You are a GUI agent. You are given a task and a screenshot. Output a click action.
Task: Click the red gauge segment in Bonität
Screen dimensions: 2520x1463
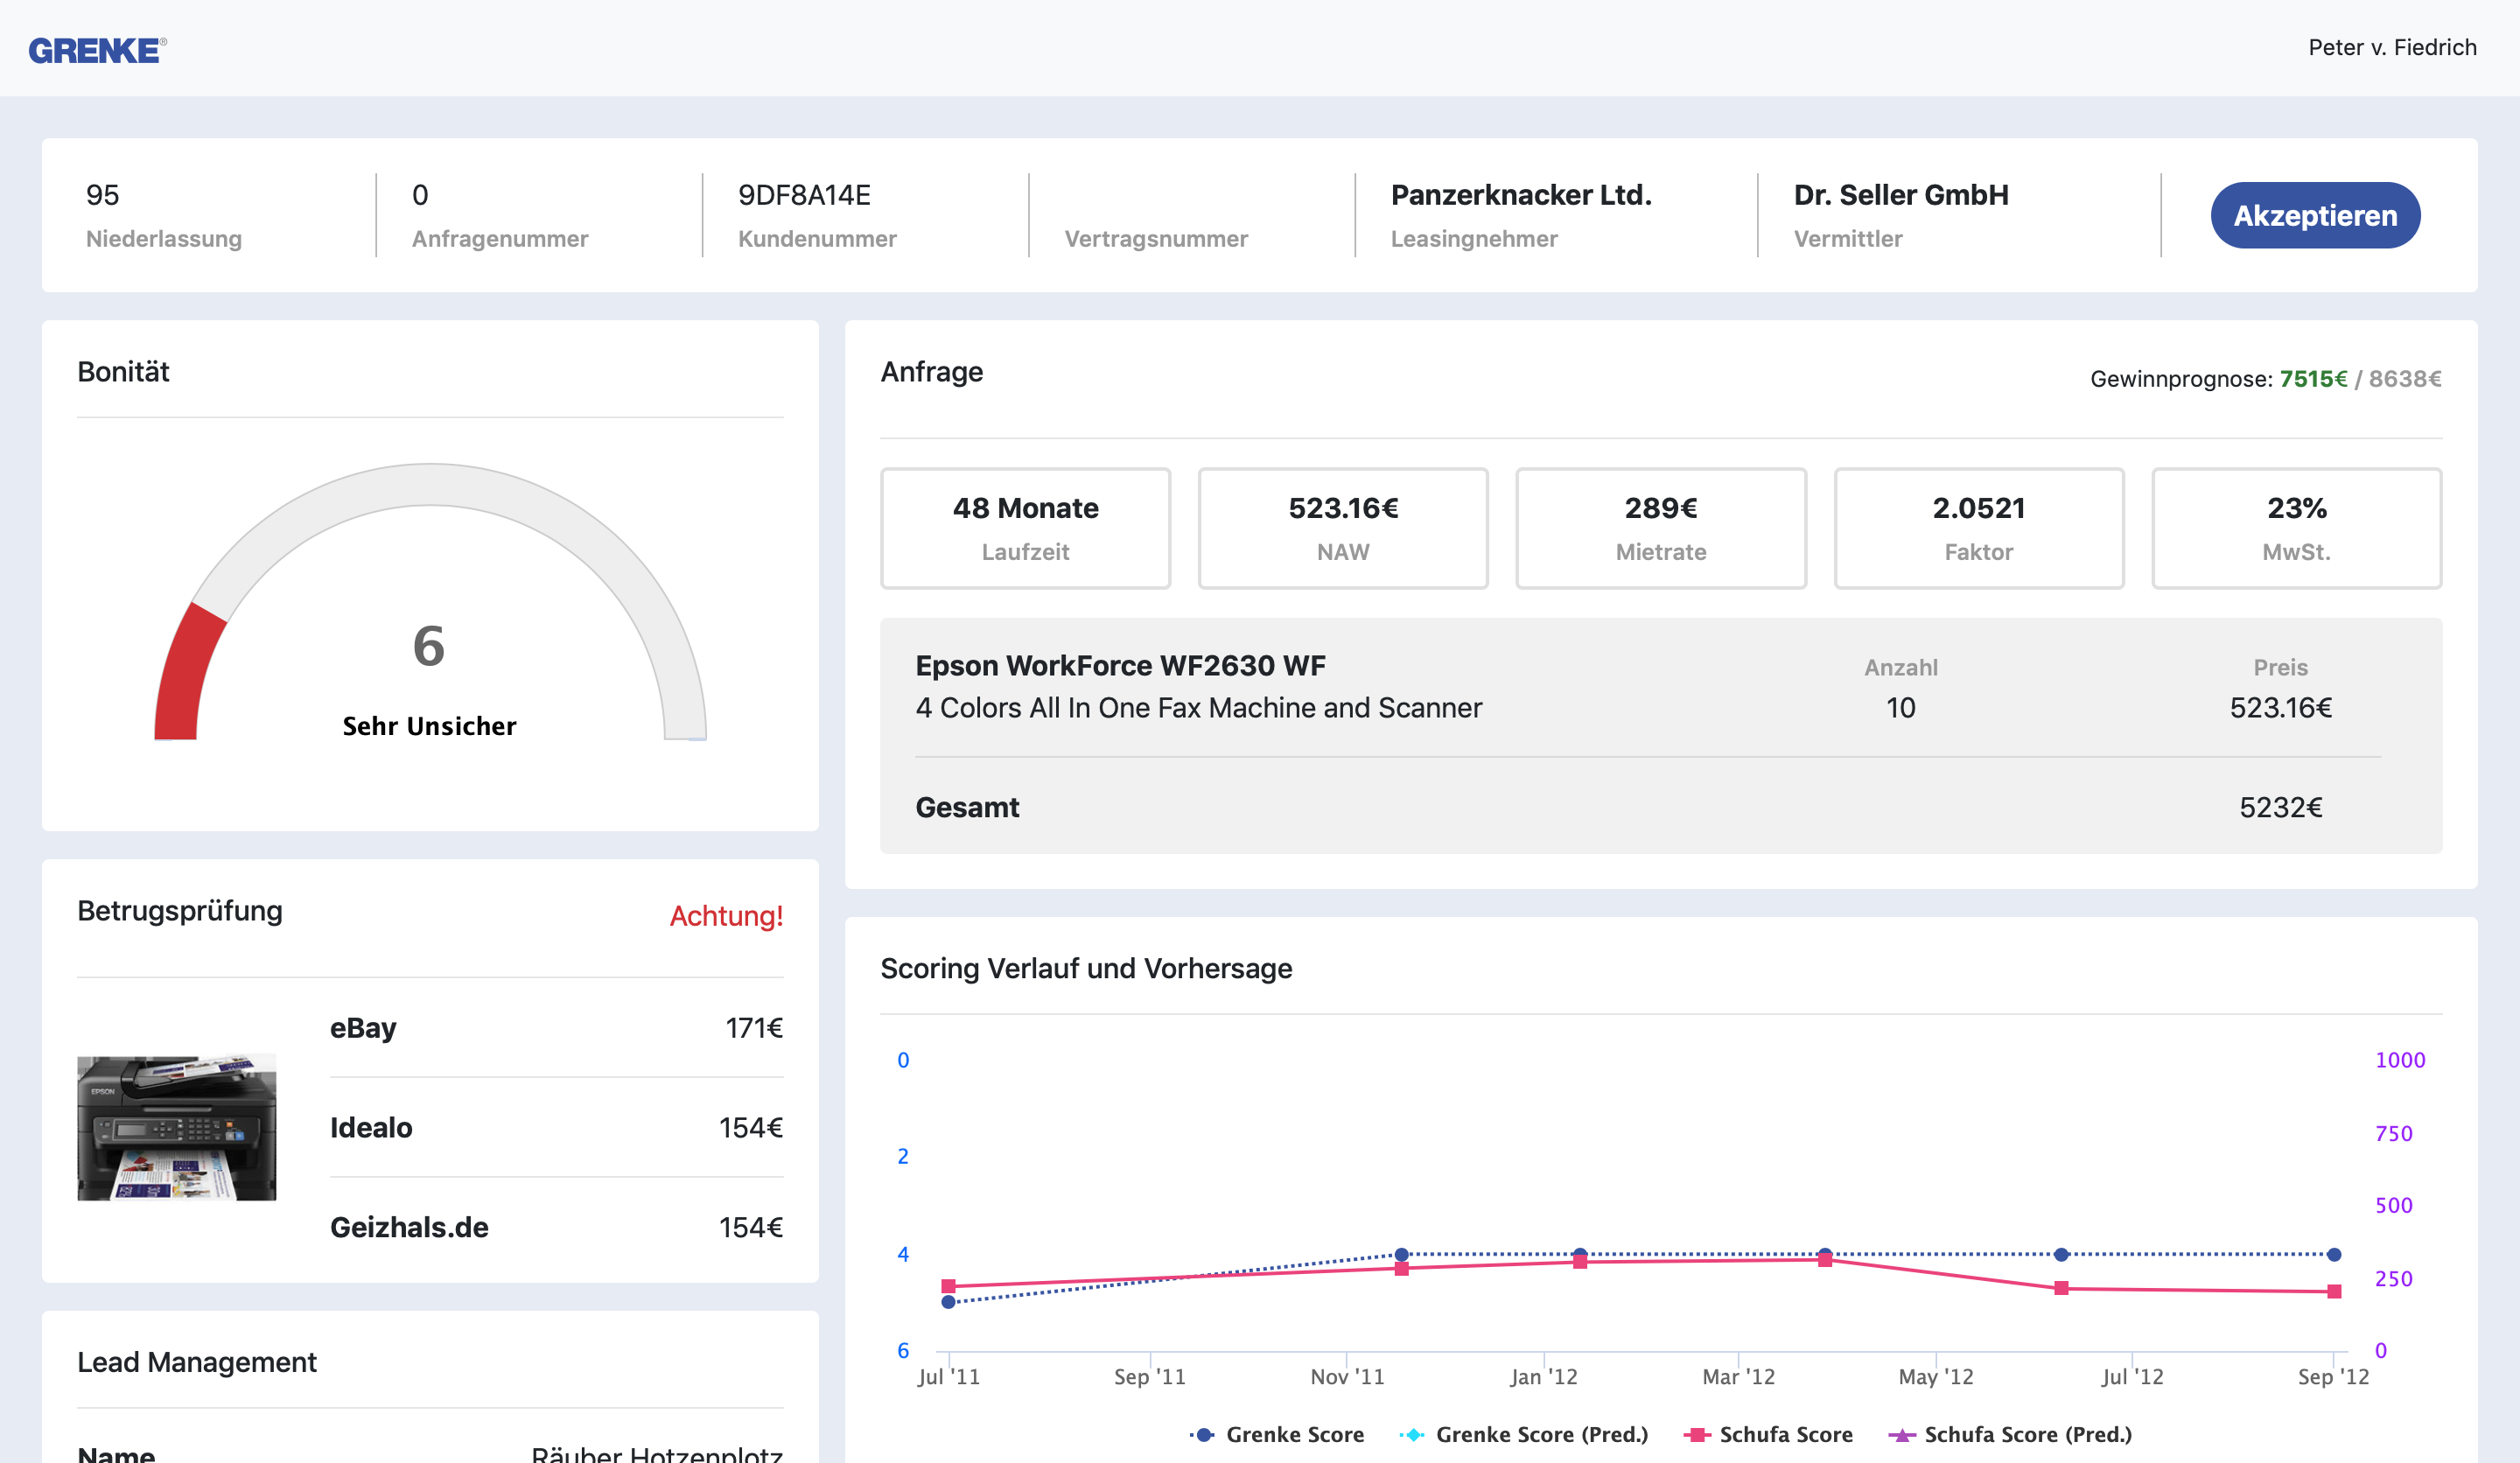pyautogui.click(x=188, y=677)
